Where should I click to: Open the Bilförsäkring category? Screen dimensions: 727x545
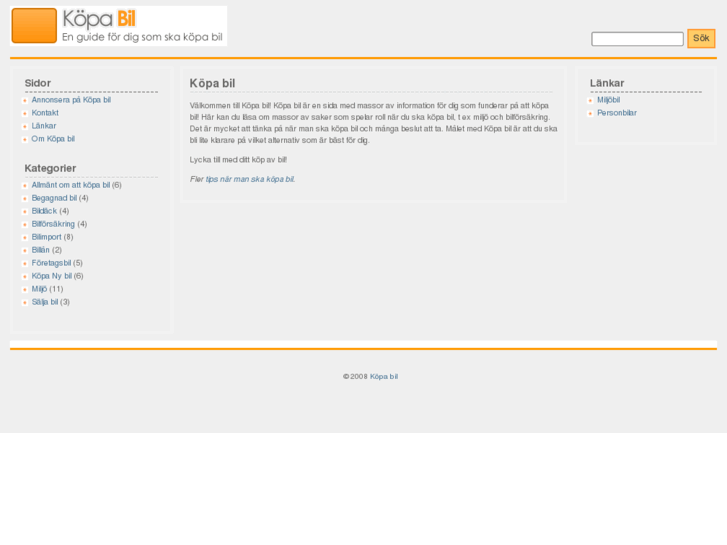(x=53, y=224)
